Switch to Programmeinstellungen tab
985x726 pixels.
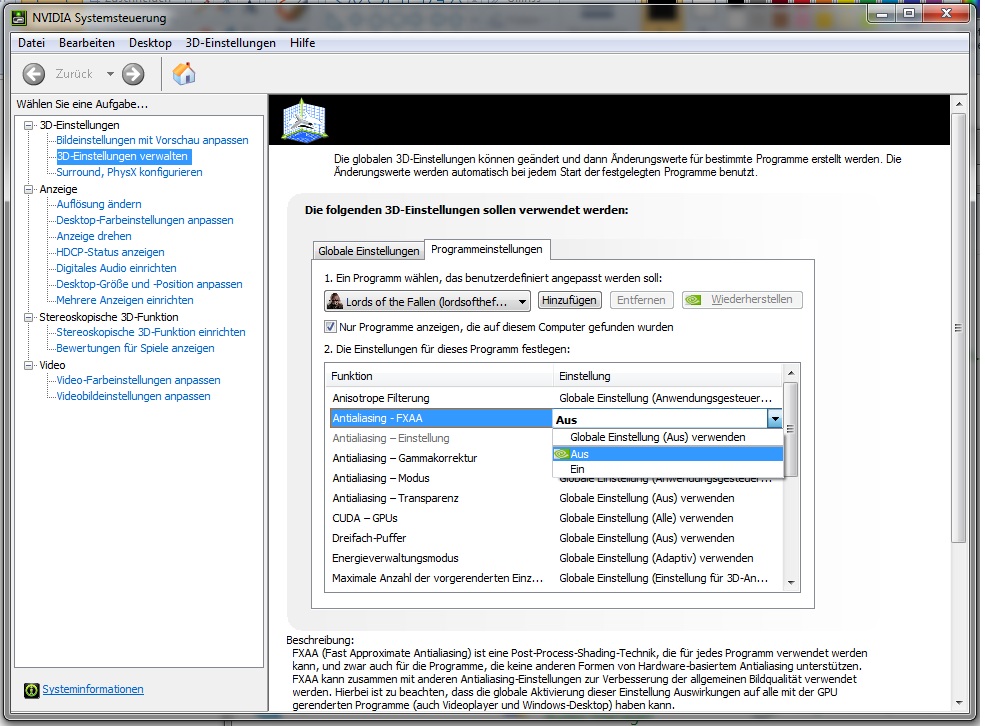[x=487, y=249]
